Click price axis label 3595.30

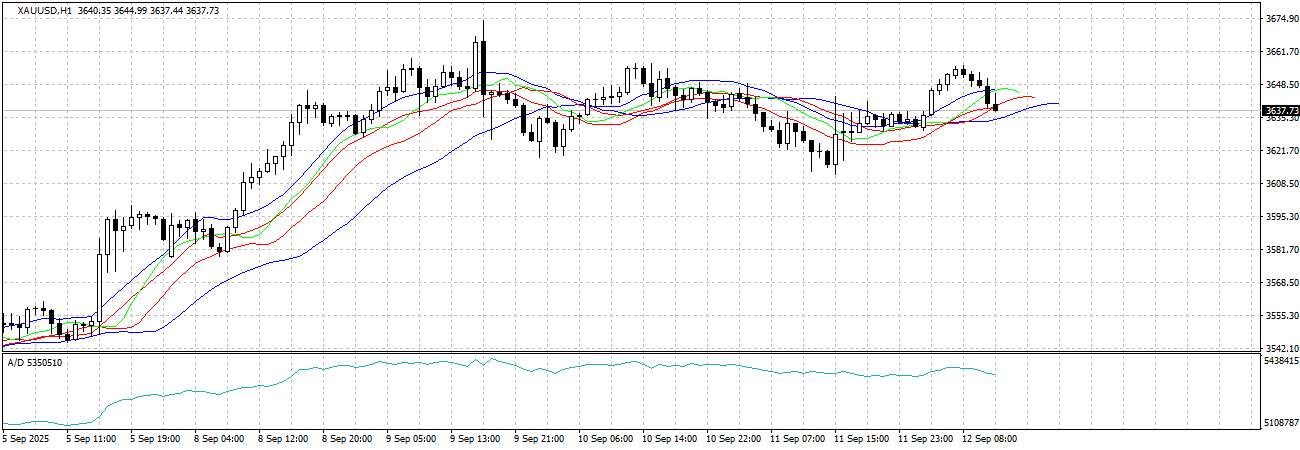pyautogui.click(x=1281, y=217)
